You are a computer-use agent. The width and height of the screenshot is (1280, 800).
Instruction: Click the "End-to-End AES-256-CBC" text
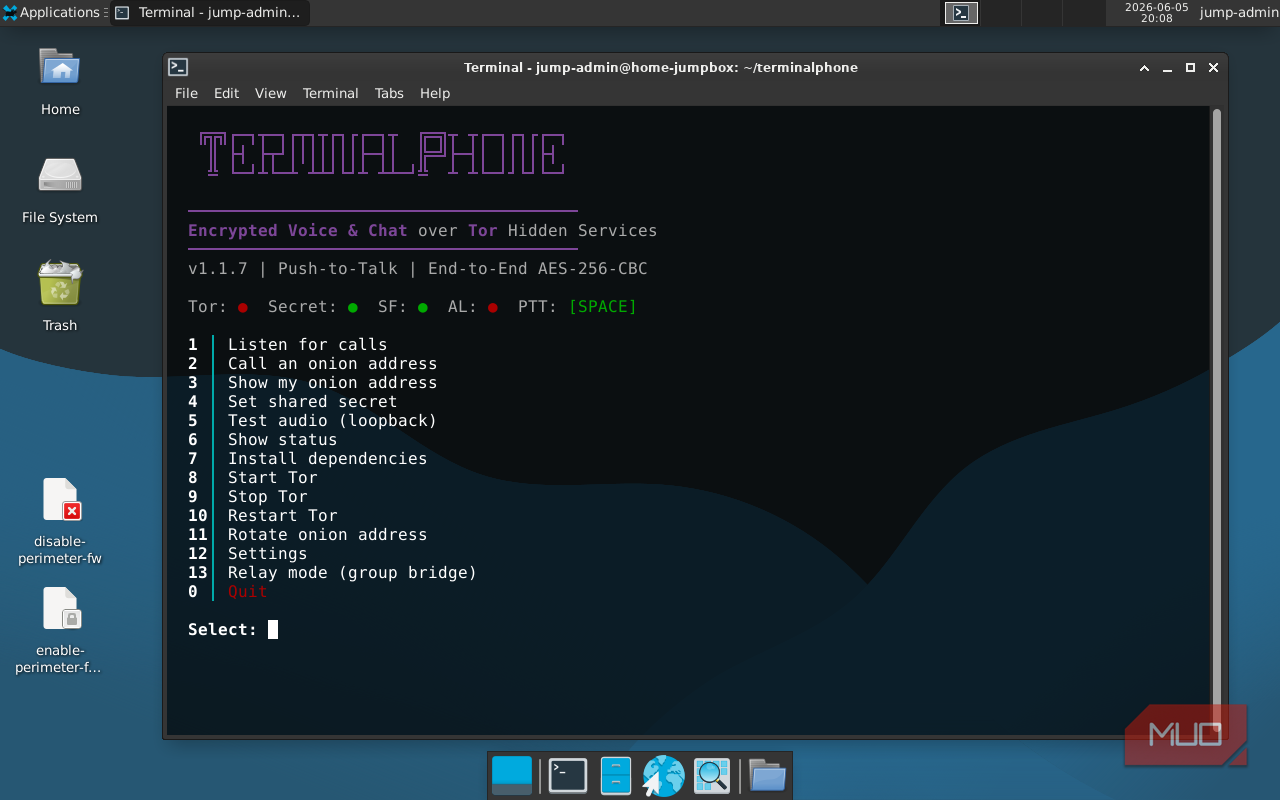537,268
